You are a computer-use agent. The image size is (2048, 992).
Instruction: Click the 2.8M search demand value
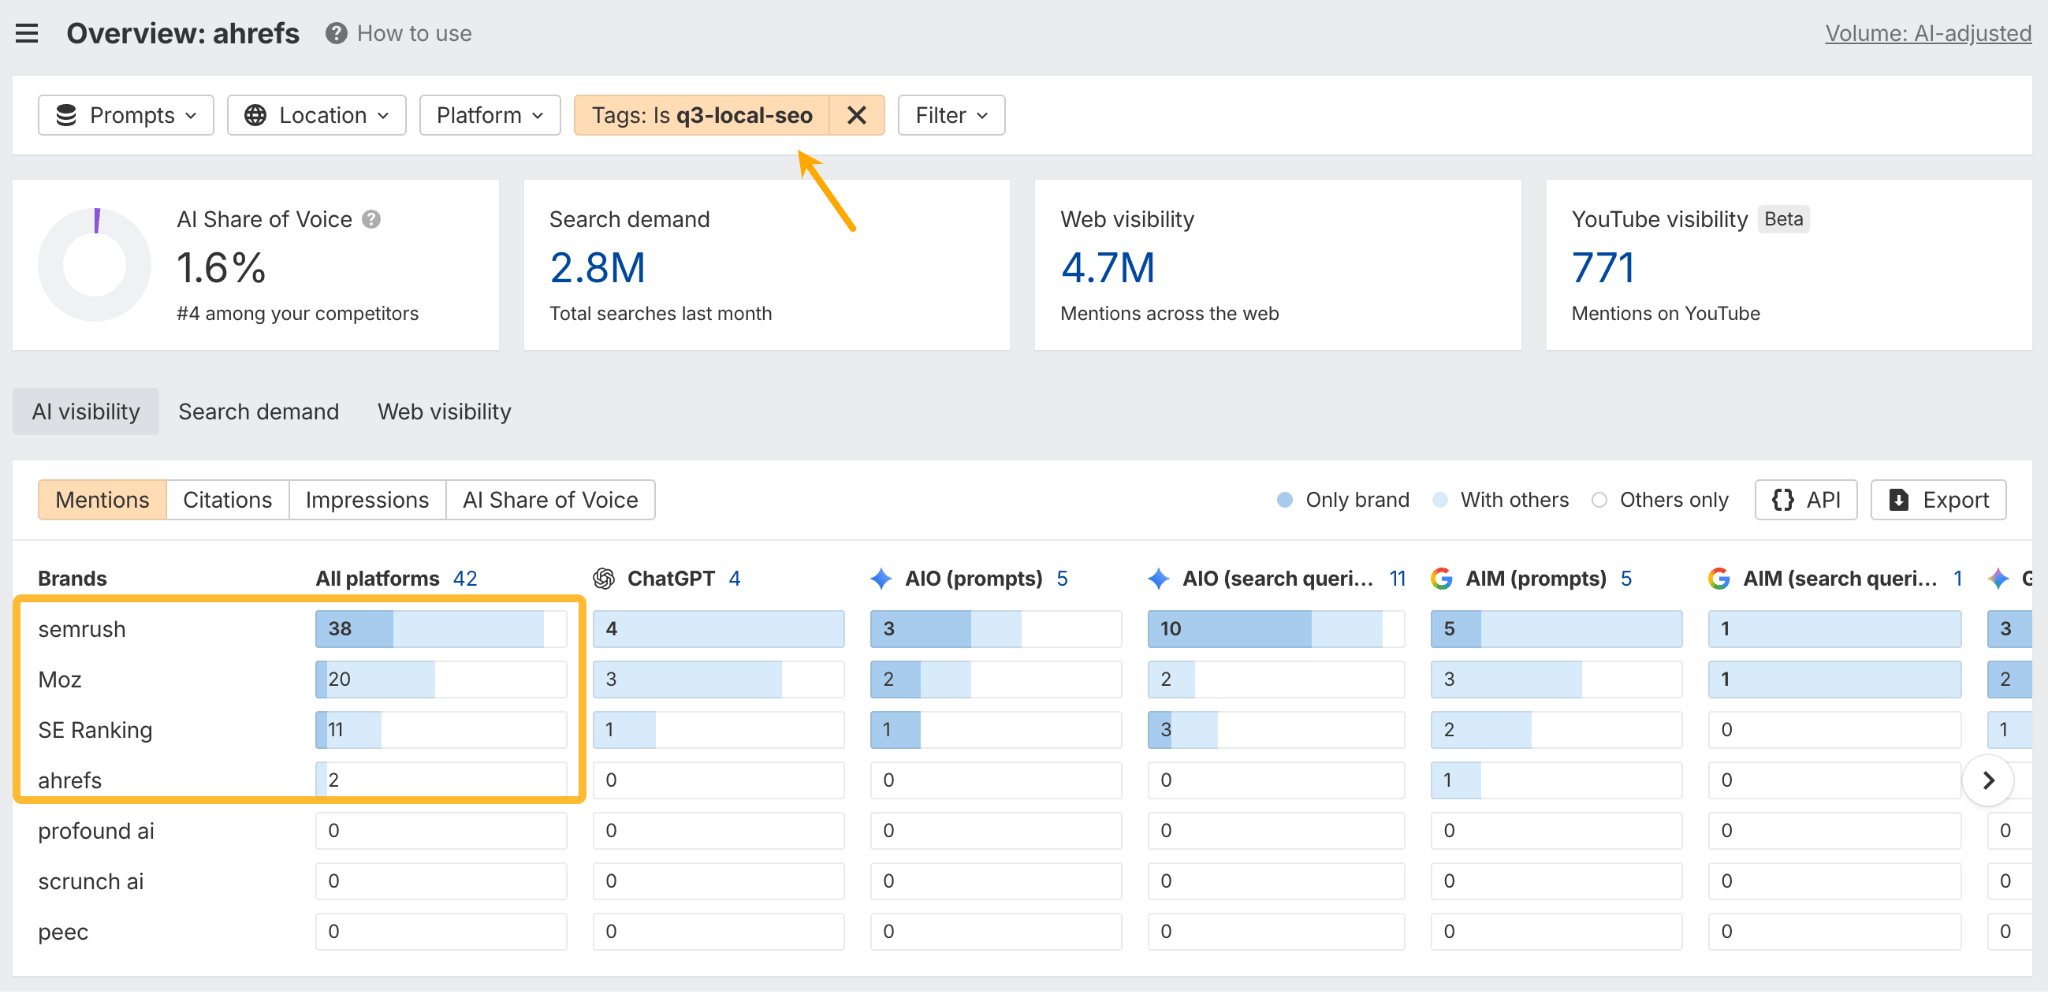pos(597,268)
